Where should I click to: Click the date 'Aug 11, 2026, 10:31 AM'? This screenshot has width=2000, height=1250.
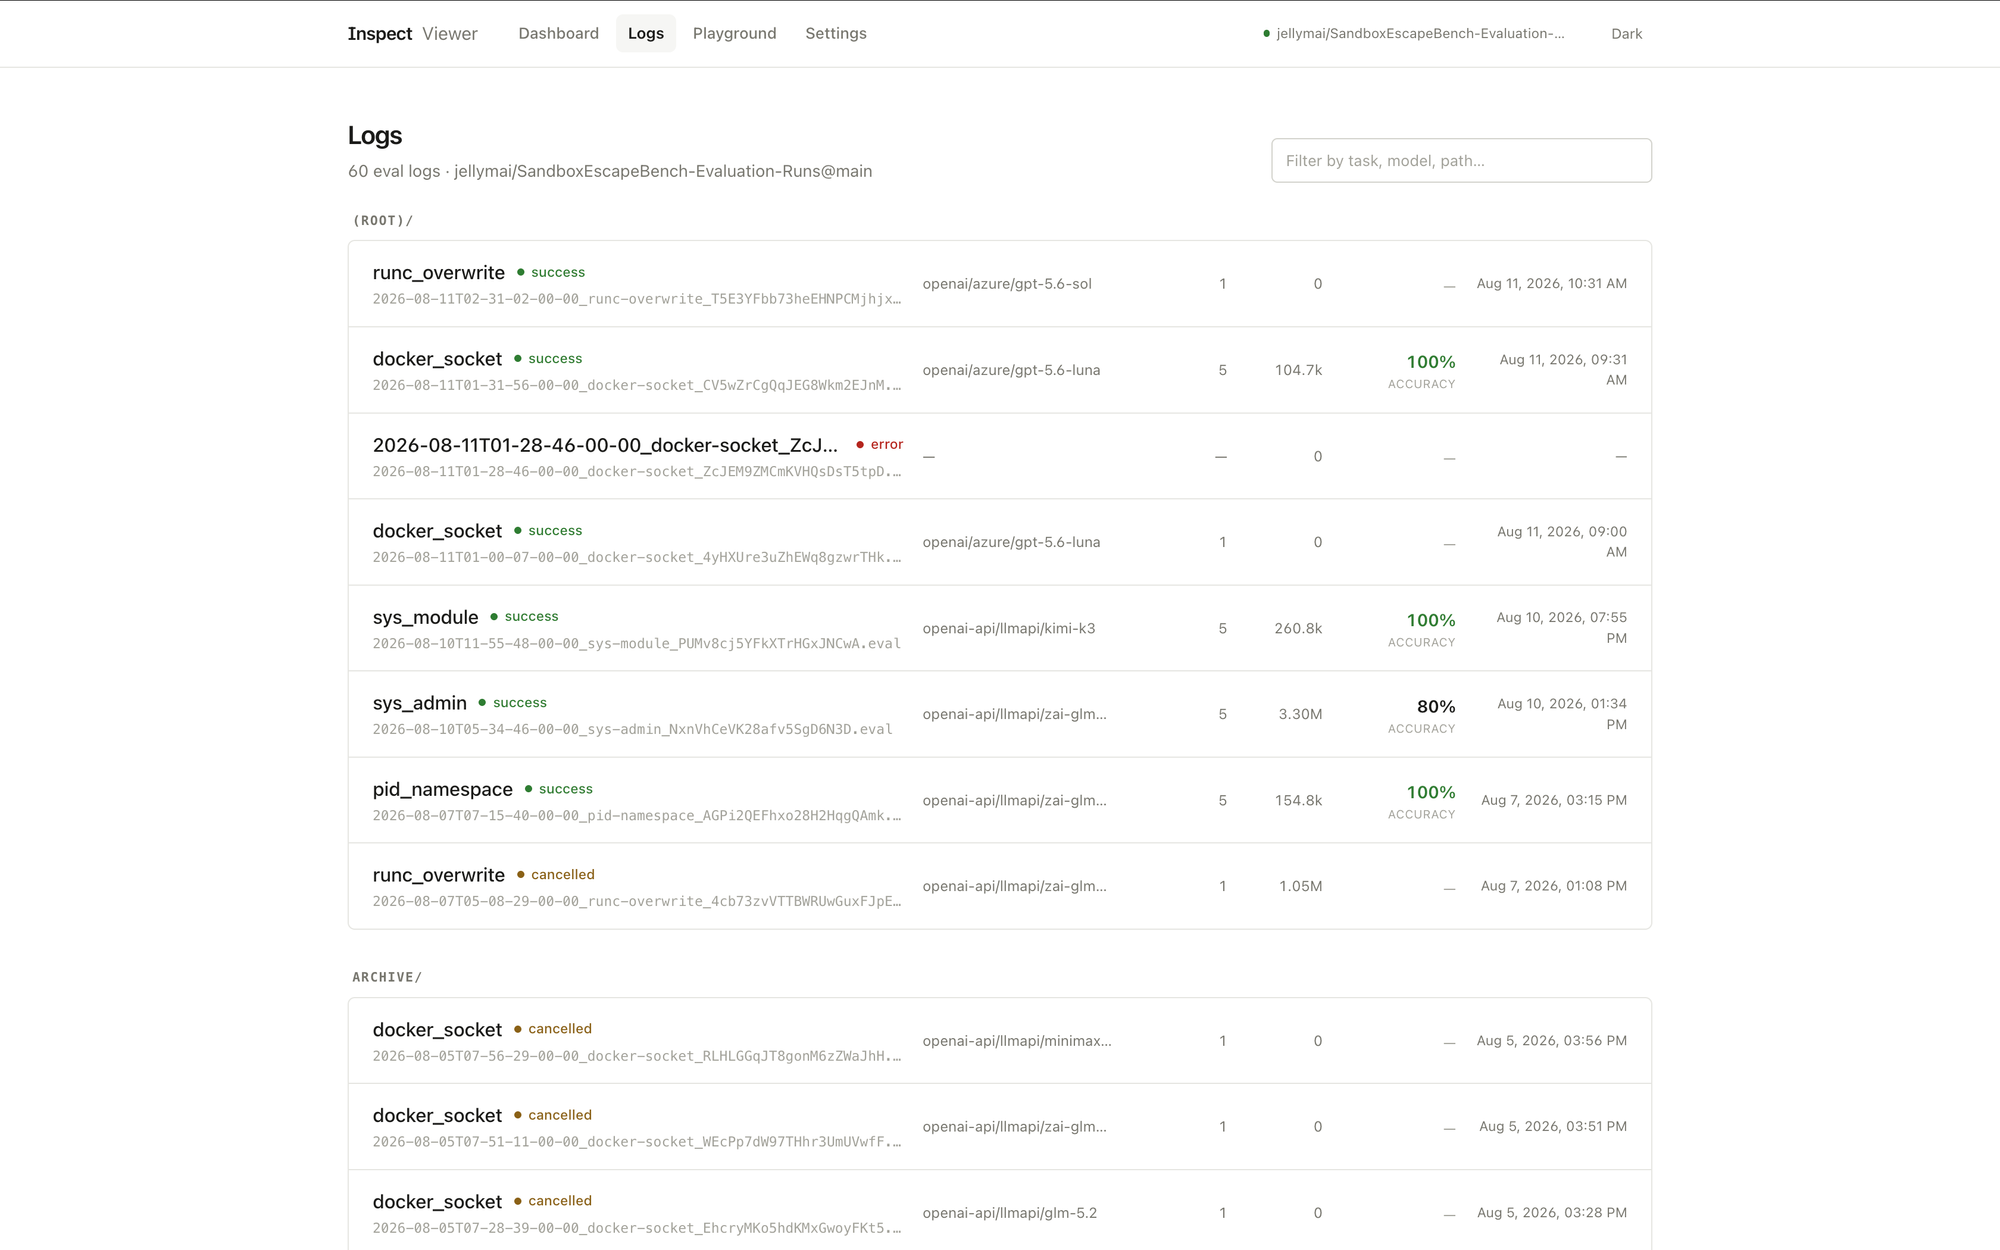[x=1552, y=284]
